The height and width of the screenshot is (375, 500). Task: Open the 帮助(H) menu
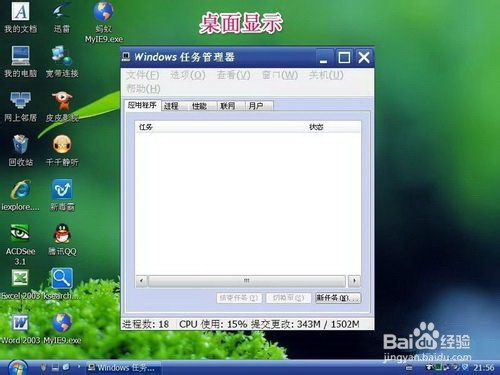[143, 89]
